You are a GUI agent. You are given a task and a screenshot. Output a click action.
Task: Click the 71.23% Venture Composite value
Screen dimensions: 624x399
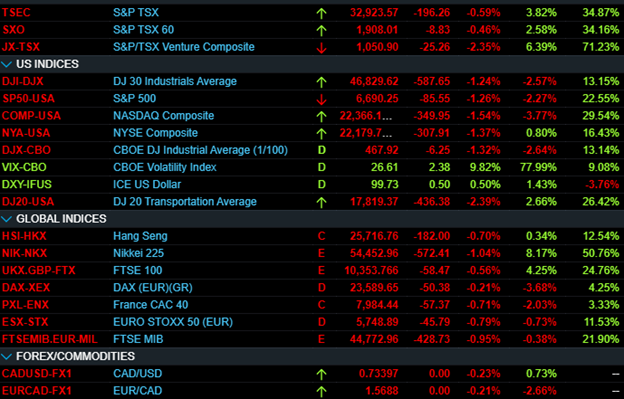[601, 47]
